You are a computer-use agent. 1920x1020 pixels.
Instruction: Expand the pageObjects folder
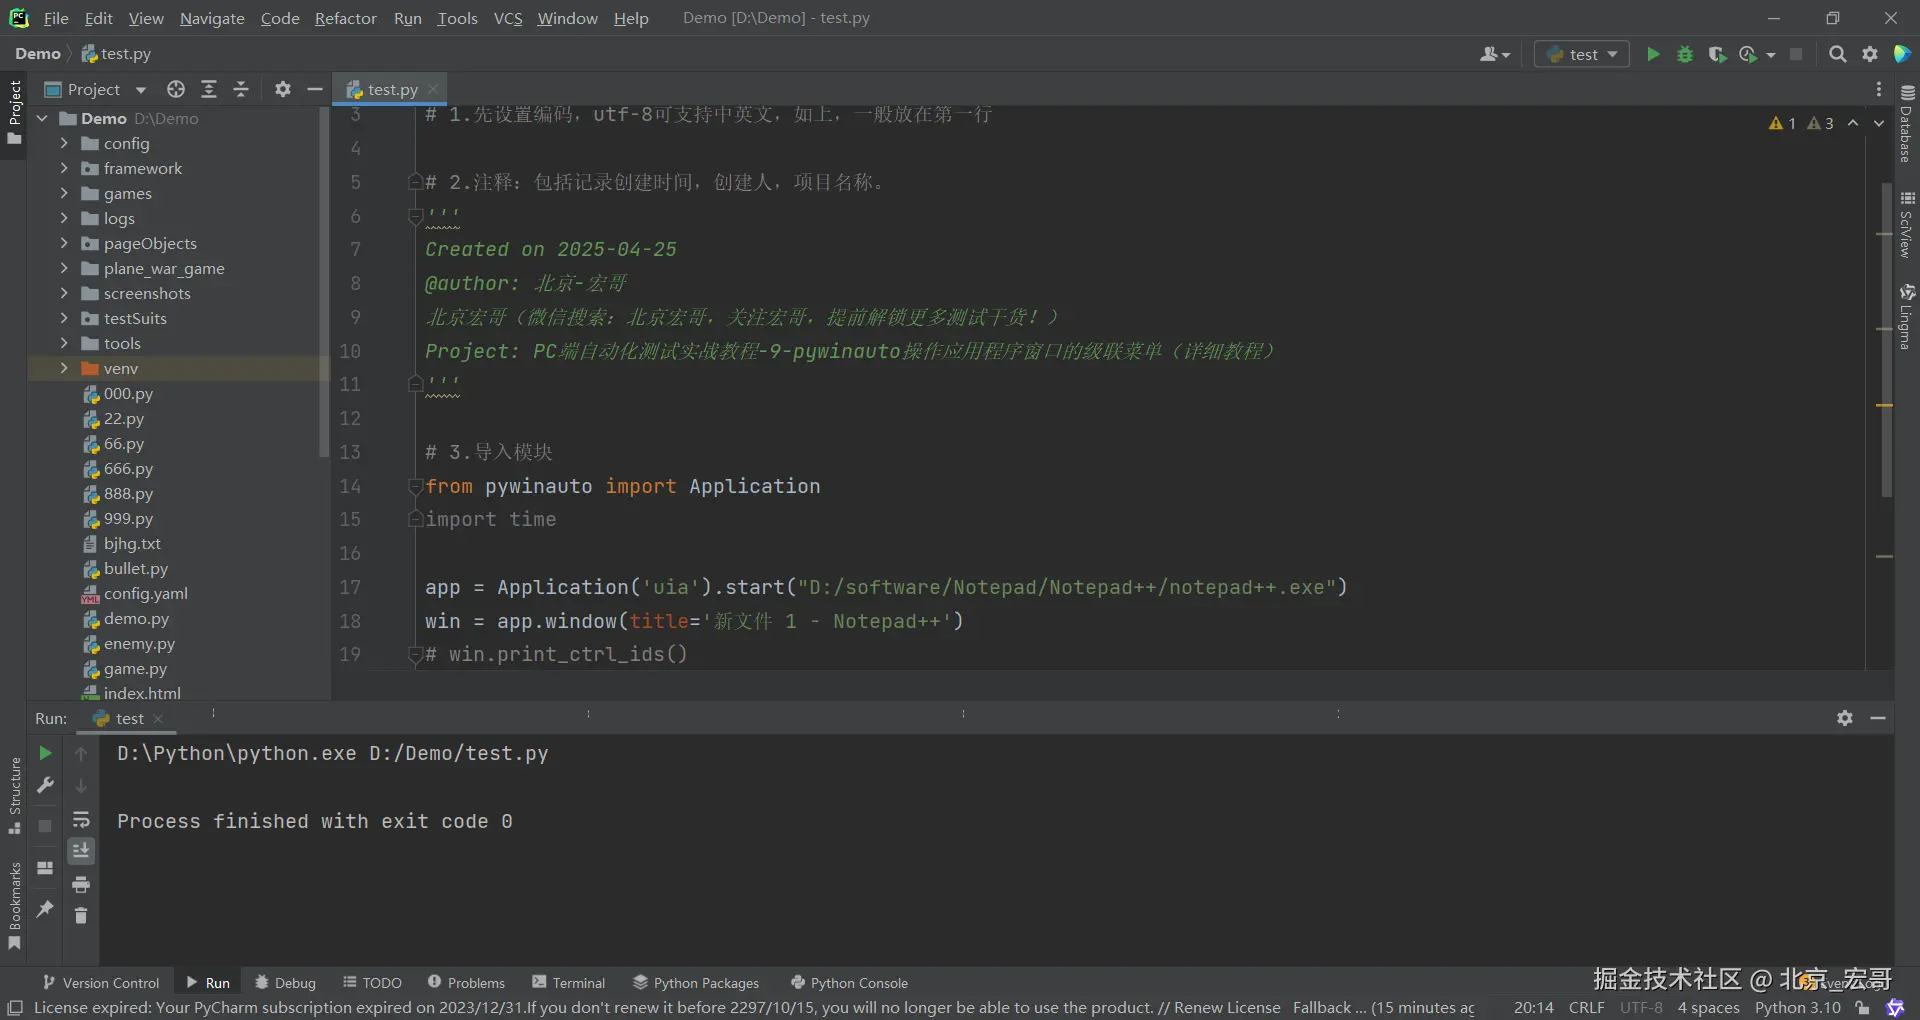(x=64, y=243)
